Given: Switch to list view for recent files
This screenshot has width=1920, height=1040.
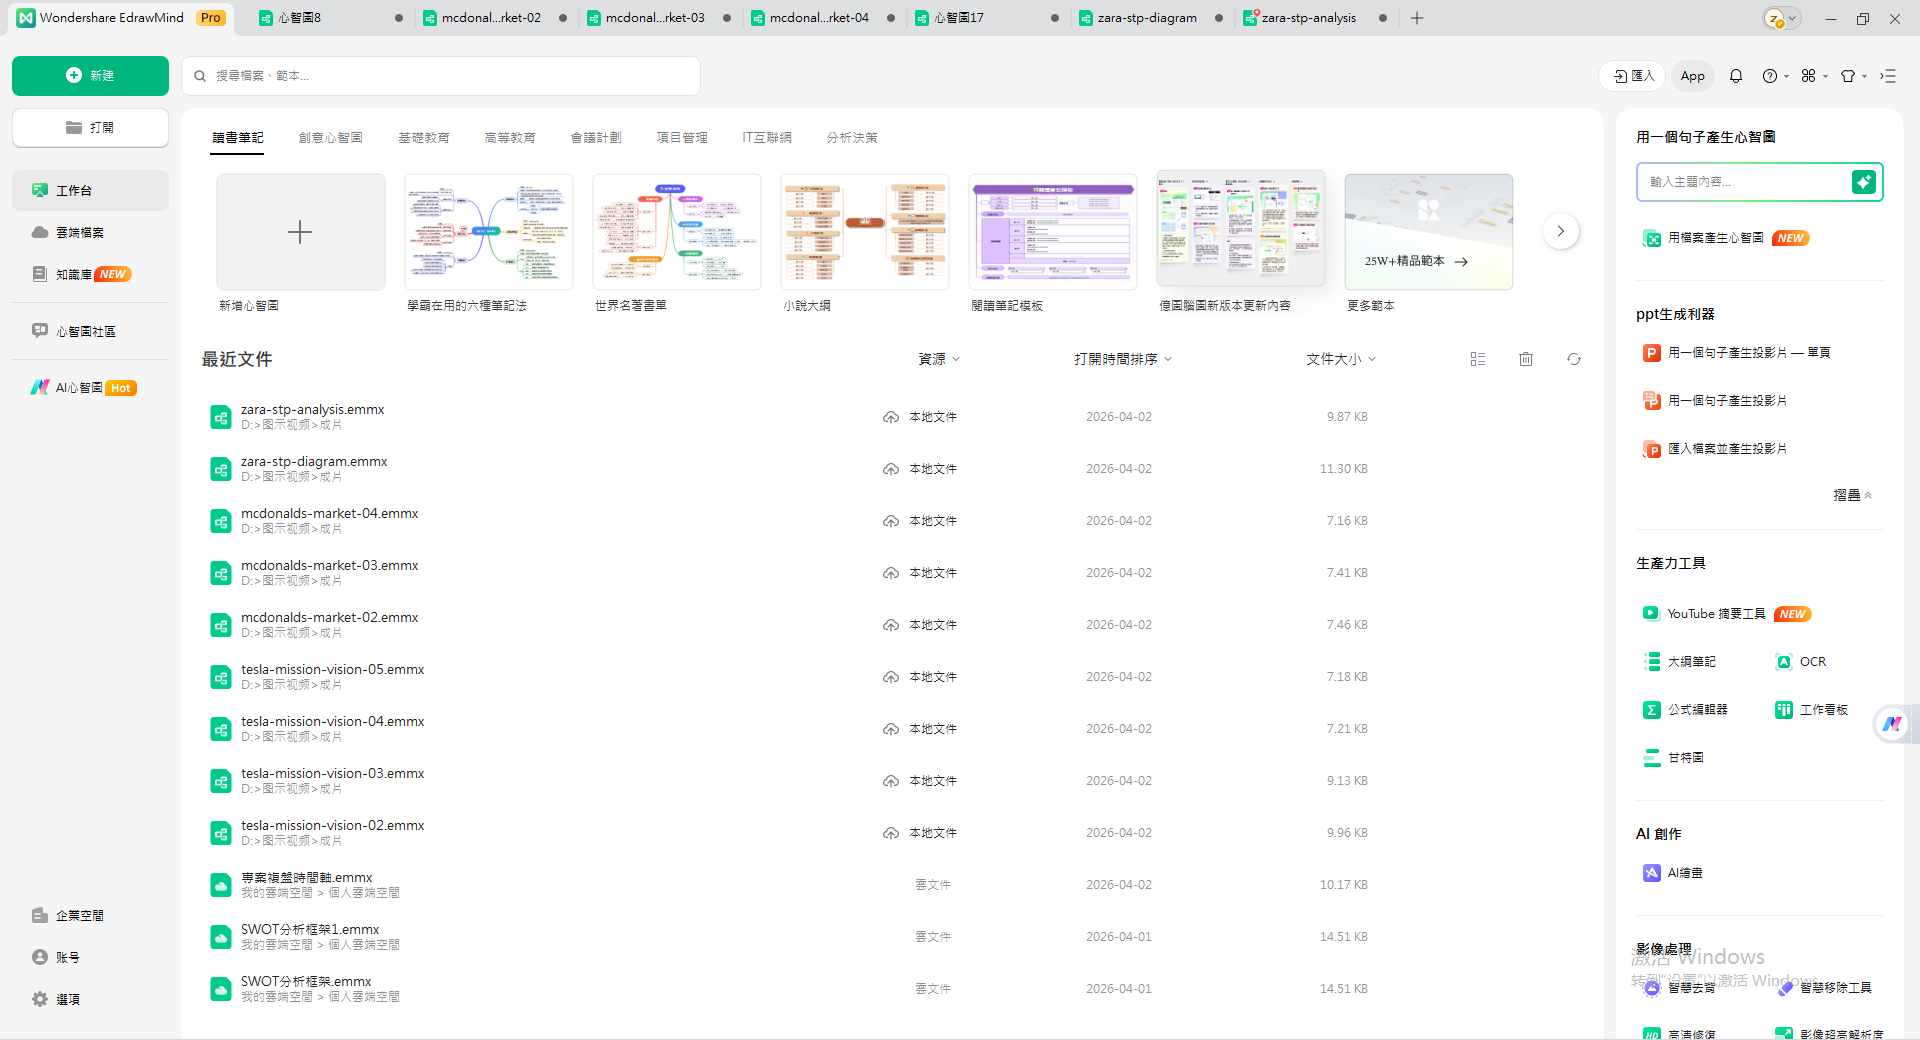Looking at the screenshot, I should pyautogui.click(x=1477, y=359).
